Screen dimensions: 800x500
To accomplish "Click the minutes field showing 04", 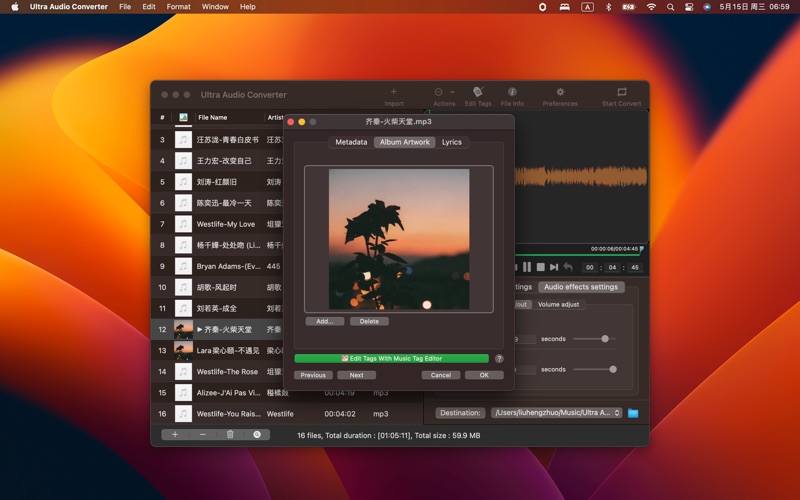I will [x=612, y=267].
